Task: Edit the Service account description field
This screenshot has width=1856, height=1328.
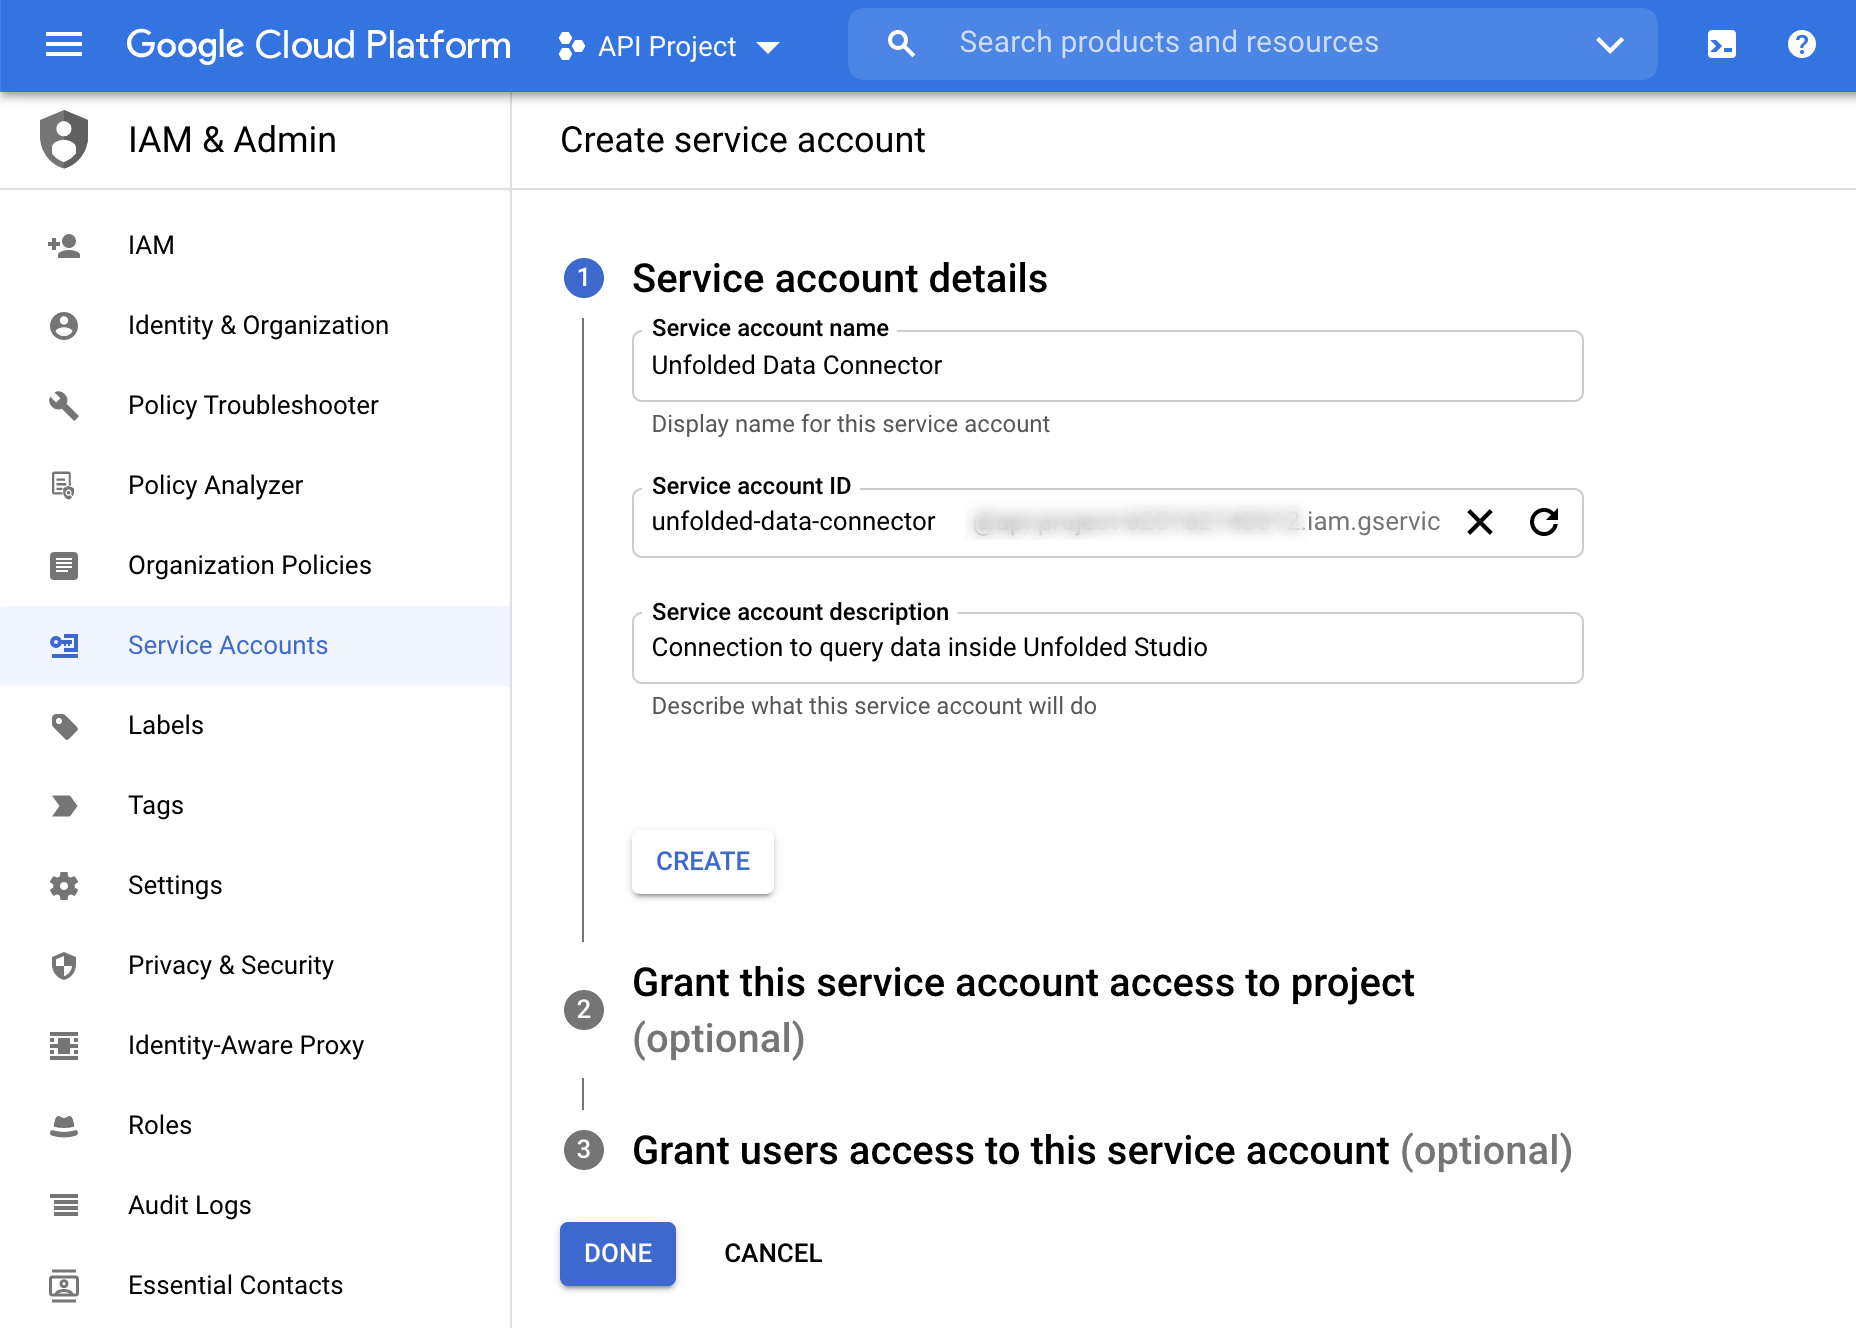Action: (x=1107, y=648)
